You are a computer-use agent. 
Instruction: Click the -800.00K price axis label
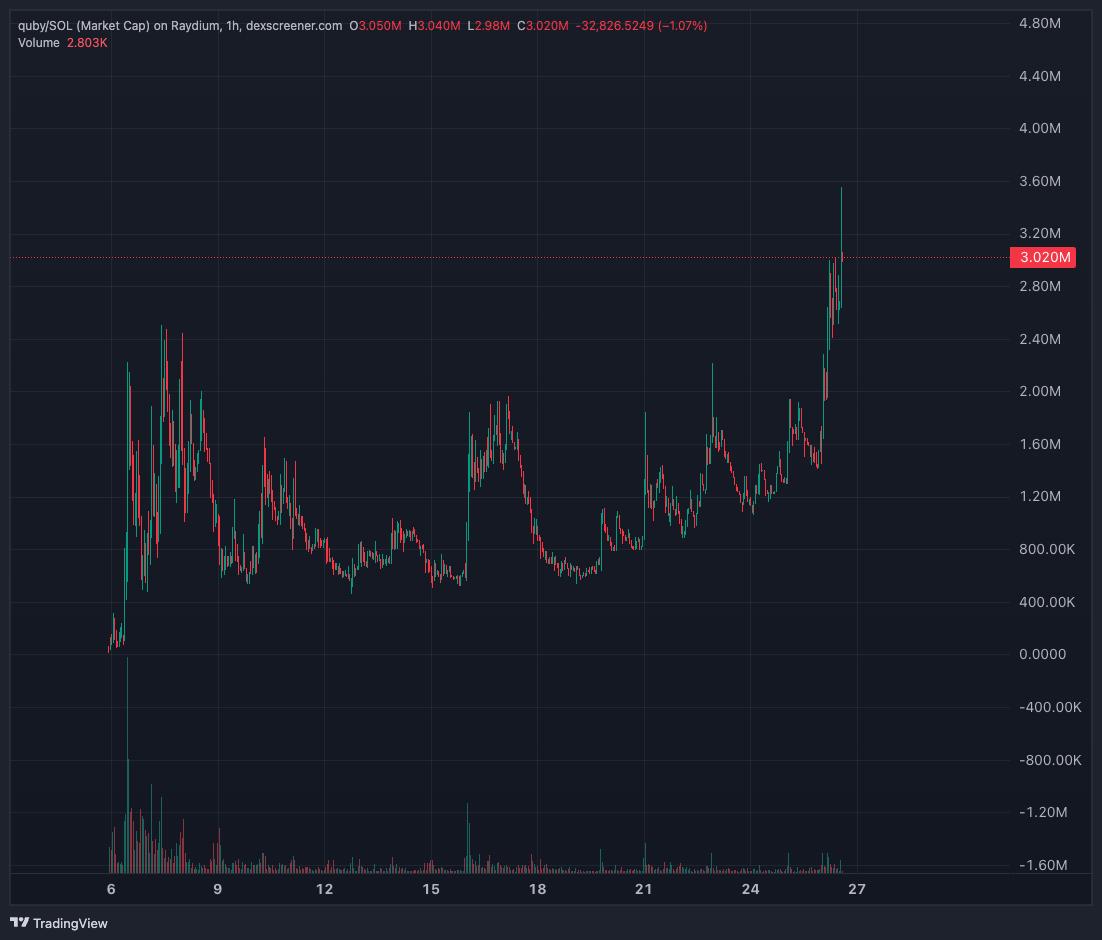[1050, 760]
